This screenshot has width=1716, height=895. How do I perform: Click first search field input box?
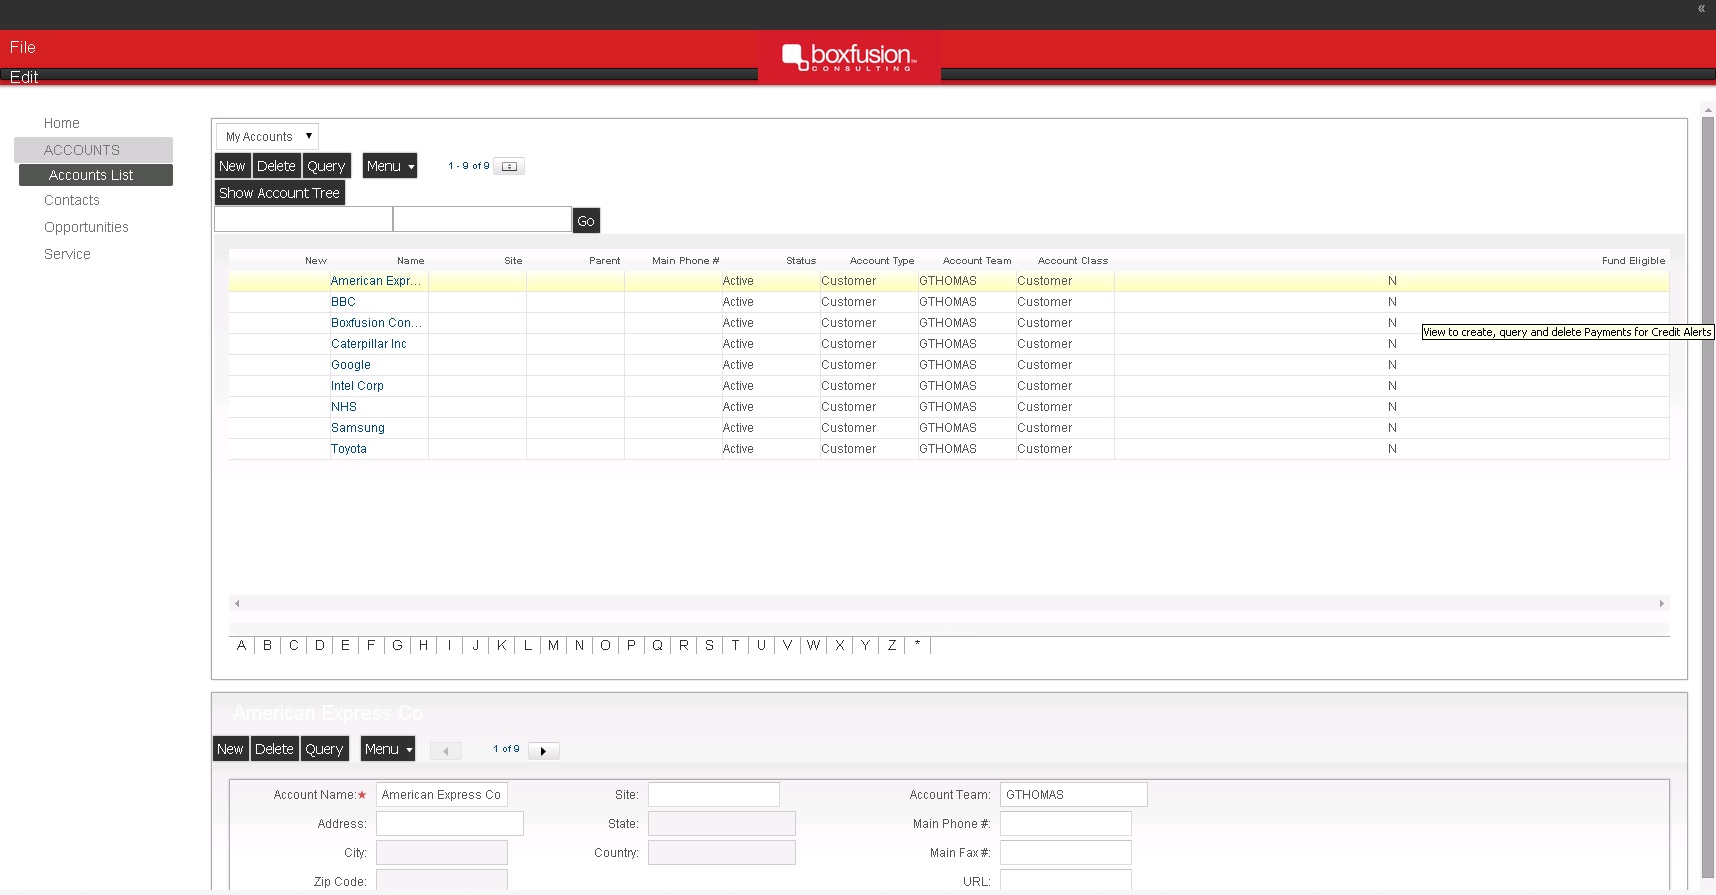[x=304, y=219]
